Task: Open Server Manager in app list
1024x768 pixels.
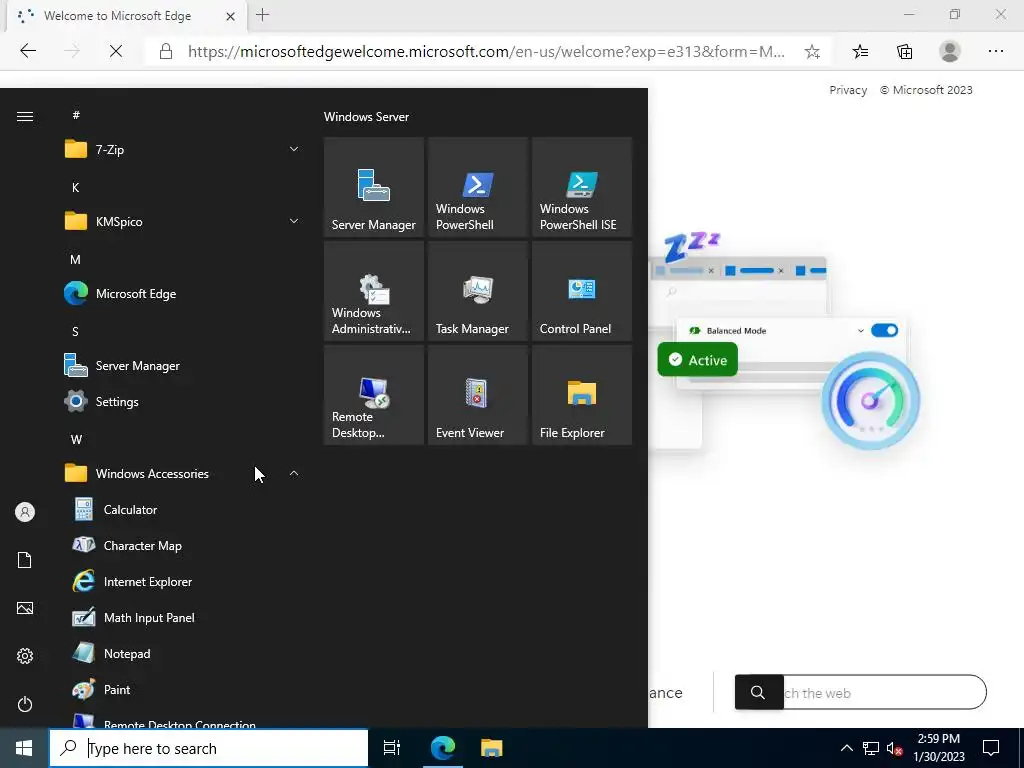Action: pos(183,366)
